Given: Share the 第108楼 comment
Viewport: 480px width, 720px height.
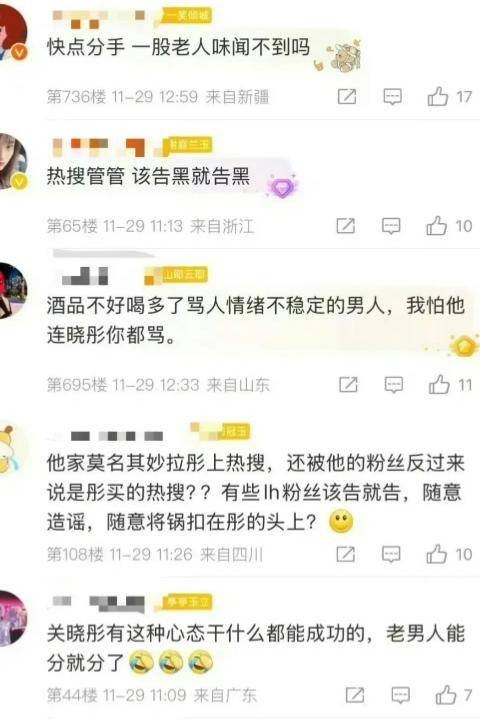Looking at the screenshot, I should point(345,554).
